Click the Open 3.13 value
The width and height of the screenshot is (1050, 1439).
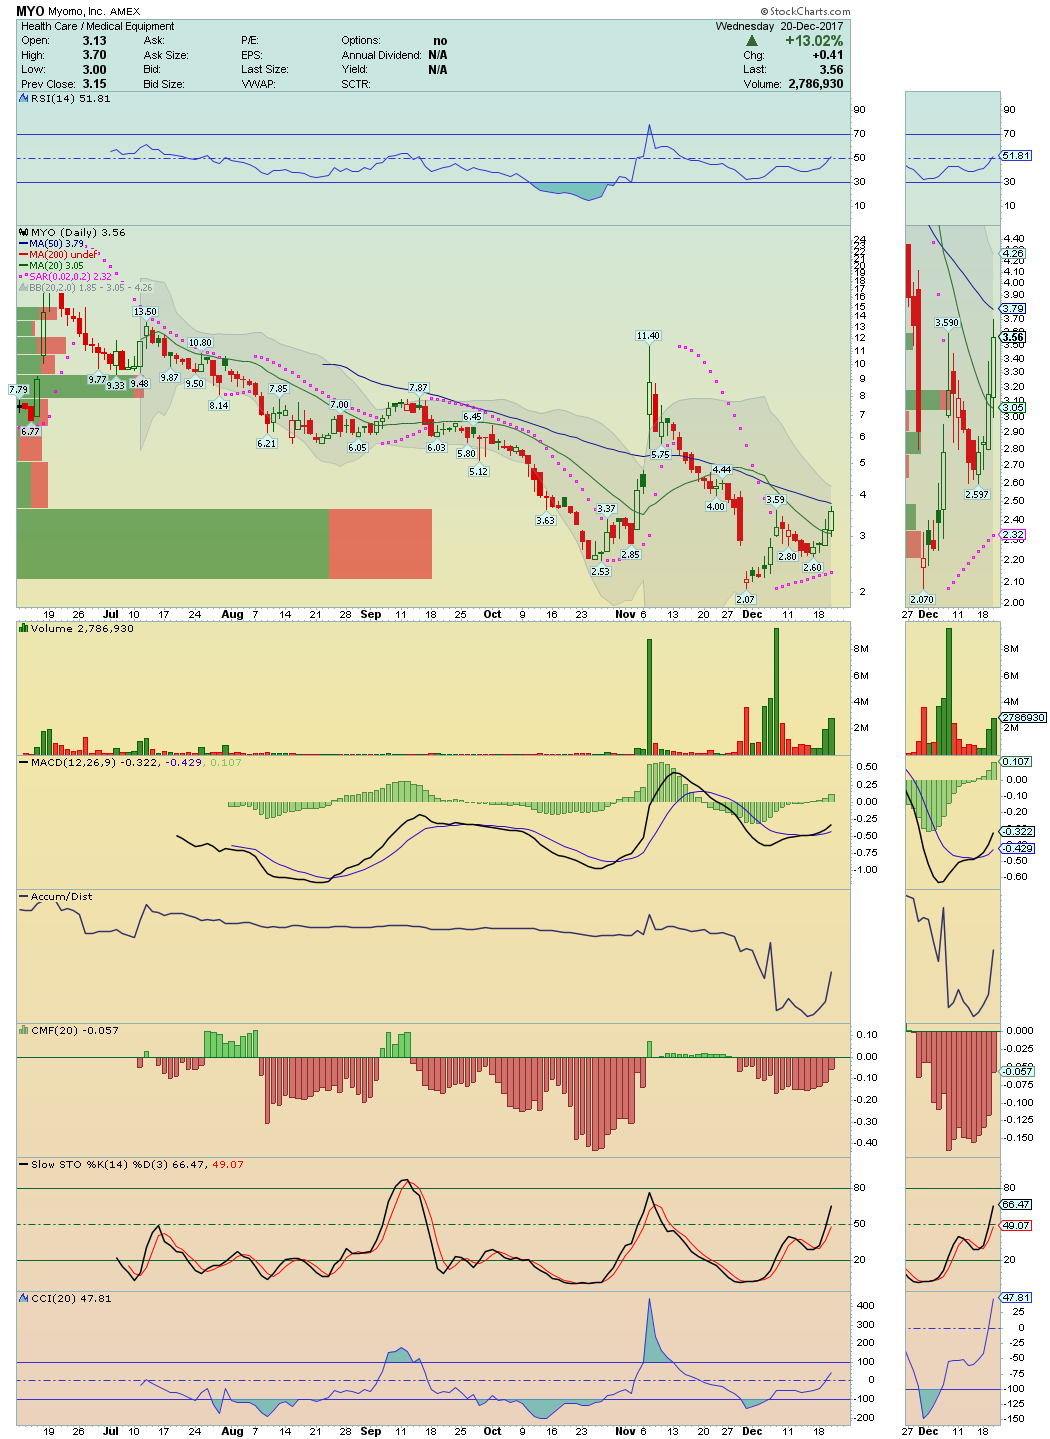click(x=95, y=41)
